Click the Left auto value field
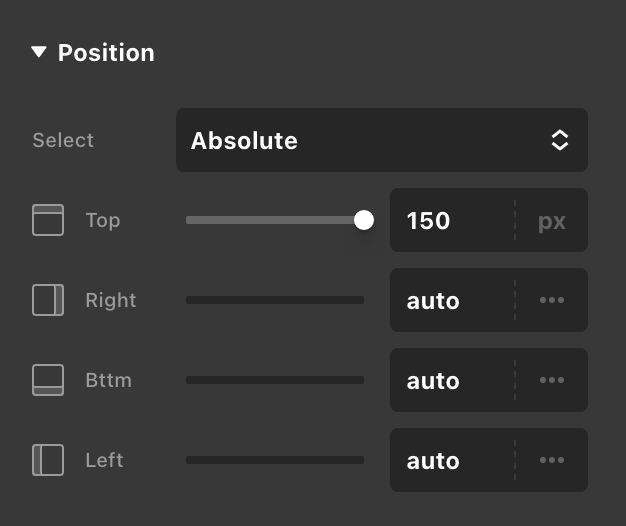626x526 pixels. point(450,460)
